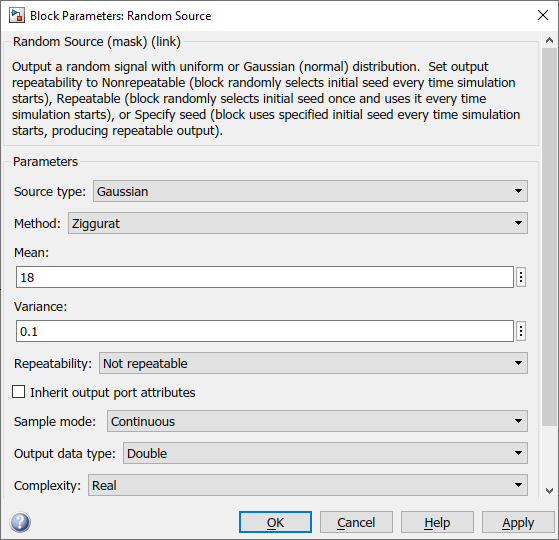This screenshot has width=559, height=540.
Task: Click the Help button
Action: pos(437,522)
